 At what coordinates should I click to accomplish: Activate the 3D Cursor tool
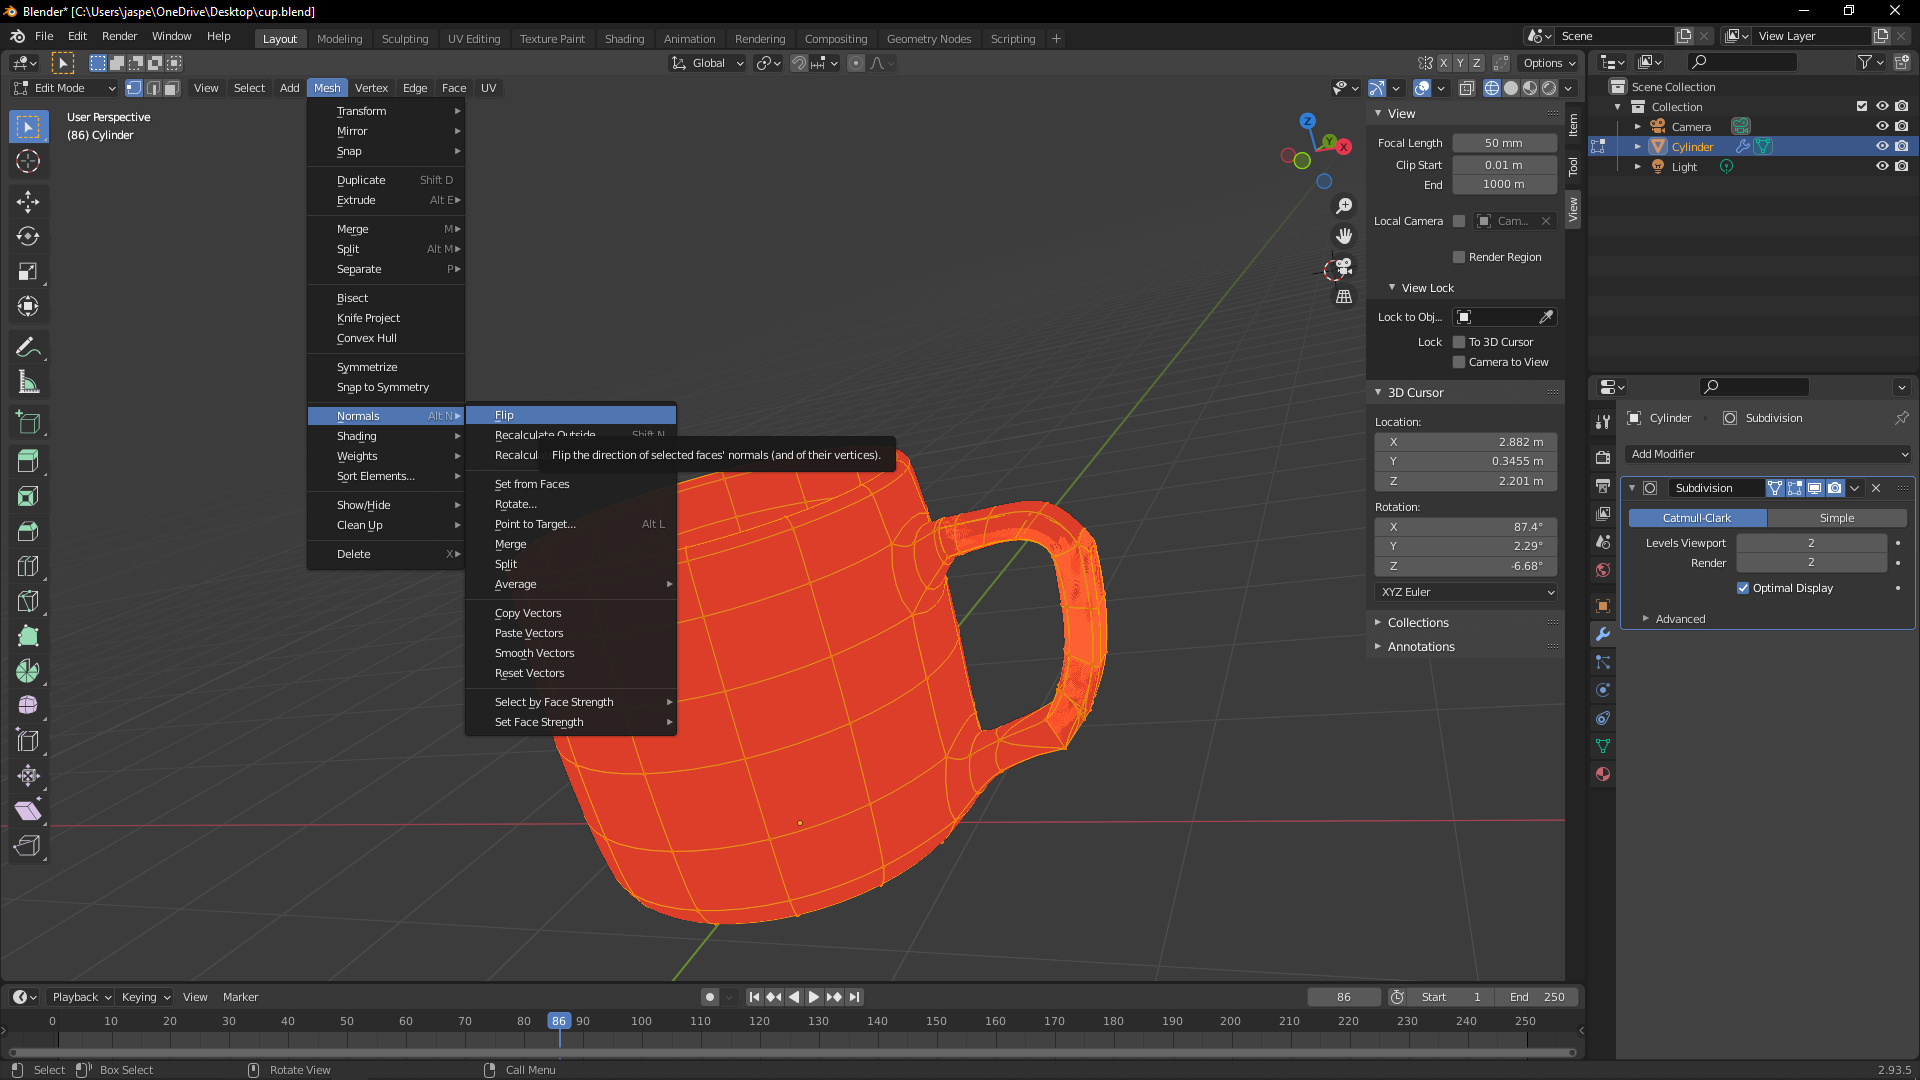coord(28,161)
